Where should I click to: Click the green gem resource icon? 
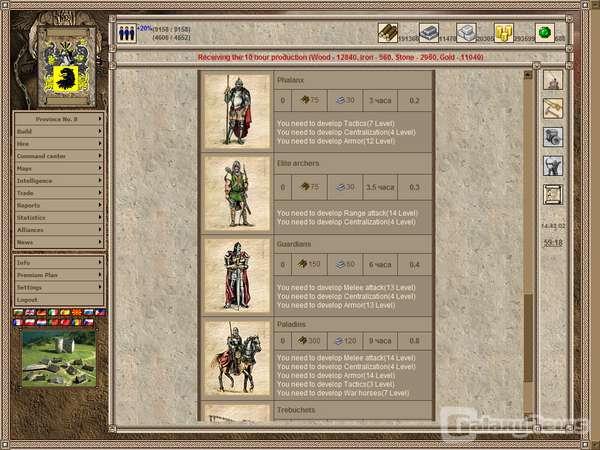coord(545,33)
